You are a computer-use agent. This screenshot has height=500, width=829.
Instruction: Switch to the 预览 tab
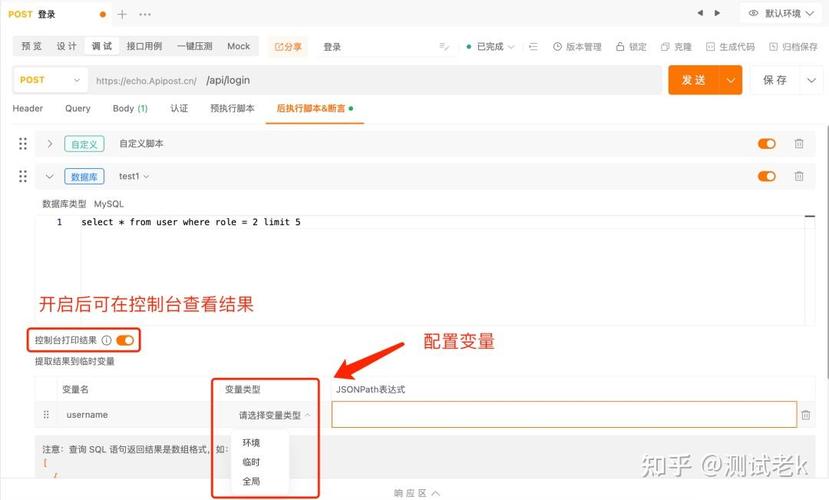pos(32,46)
